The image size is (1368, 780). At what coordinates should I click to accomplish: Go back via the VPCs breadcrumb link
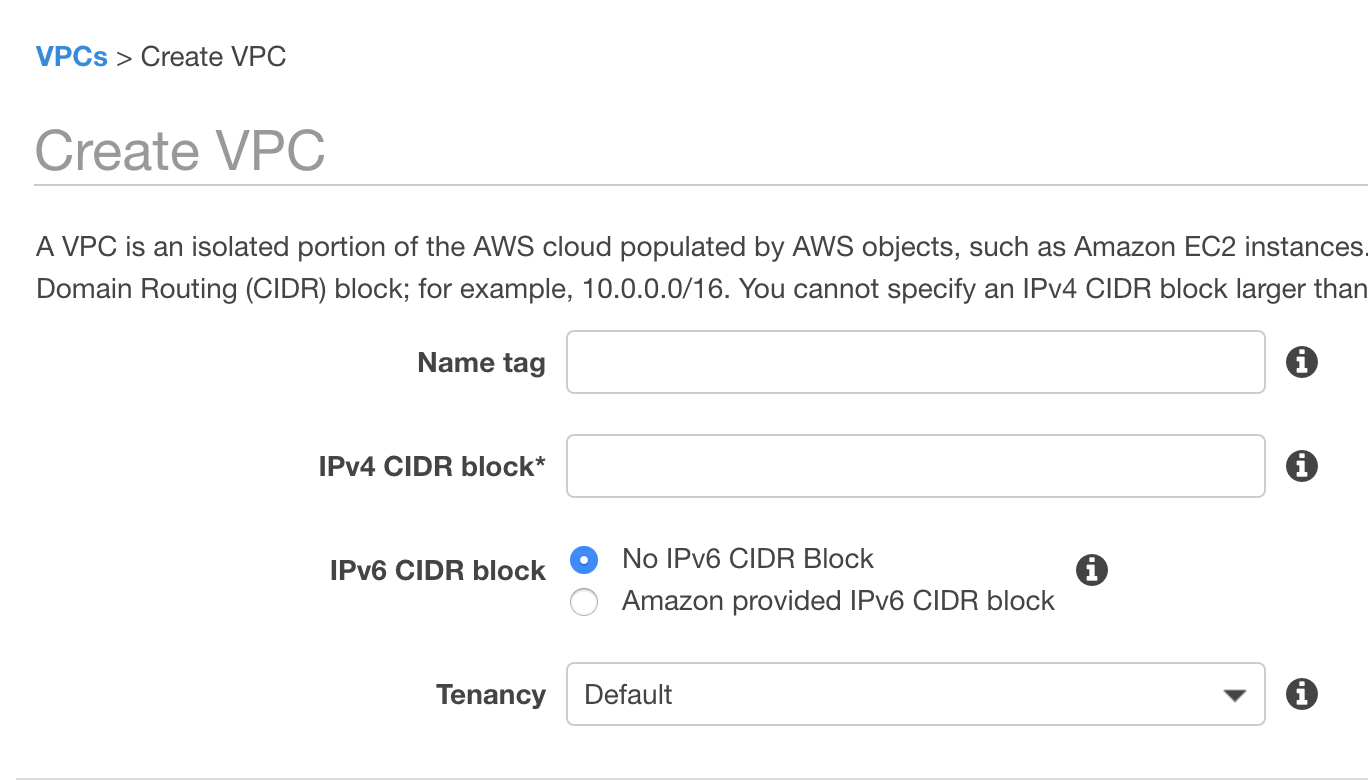coord(72,57)
